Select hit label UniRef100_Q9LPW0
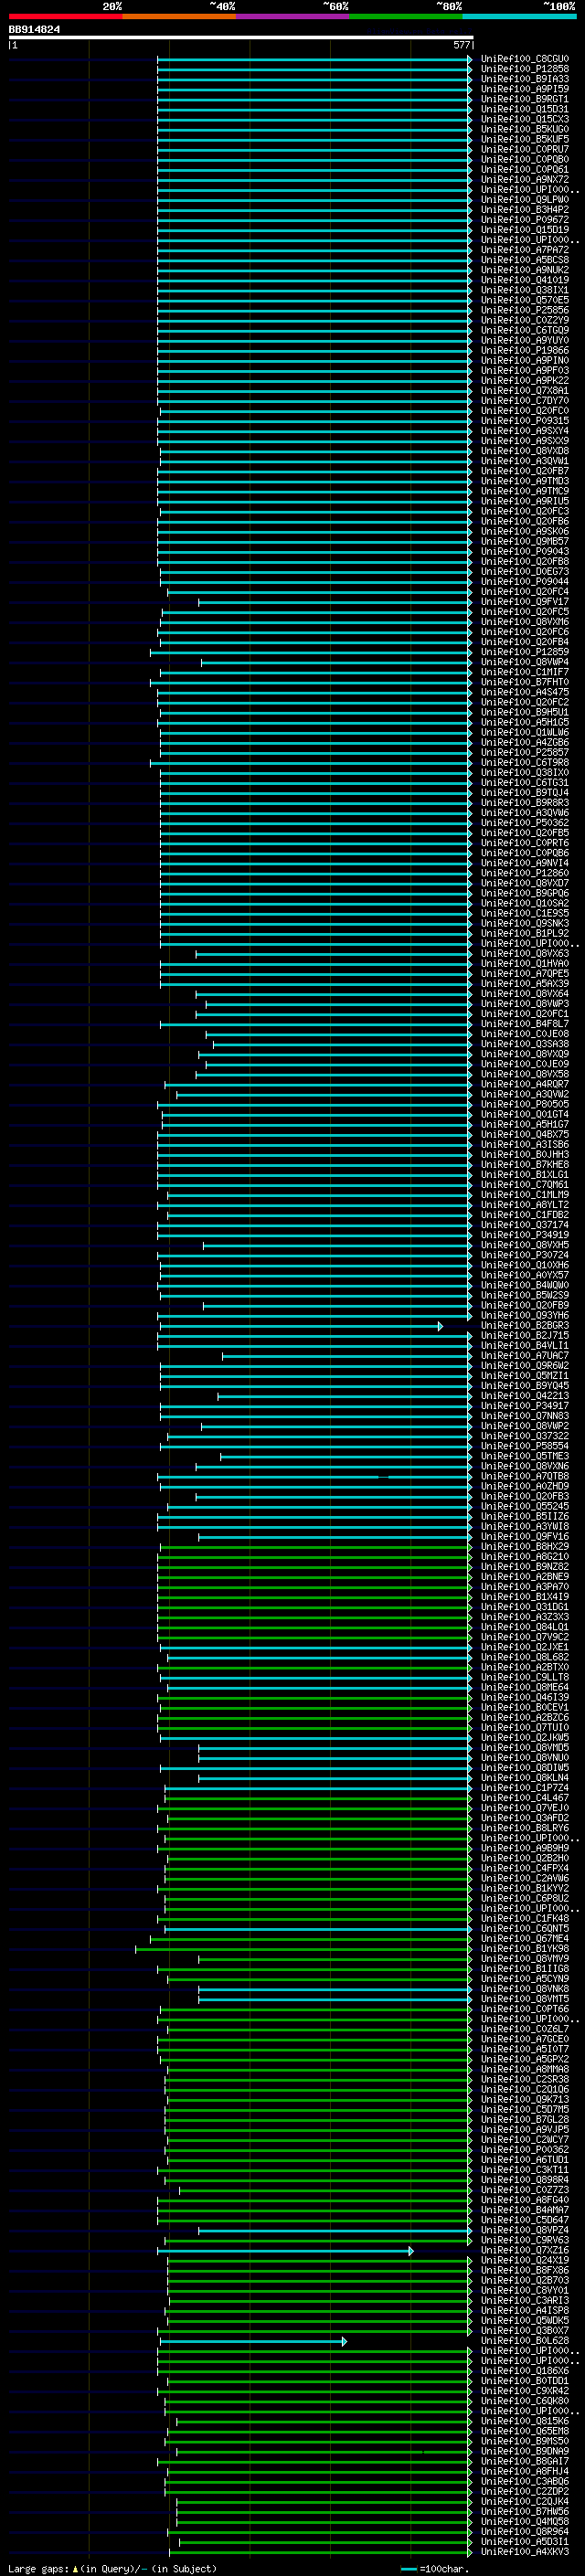The image size is (585, 2576). click(524, 200)
